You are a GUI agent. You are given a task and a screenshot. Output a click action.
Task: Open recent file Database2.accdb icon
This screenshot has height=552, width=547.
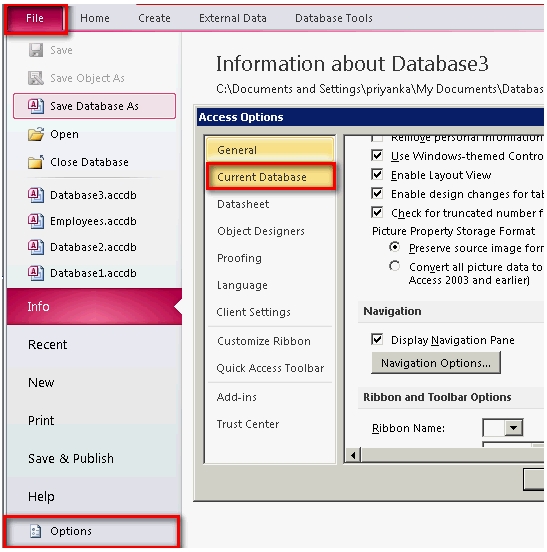[36, 247]
